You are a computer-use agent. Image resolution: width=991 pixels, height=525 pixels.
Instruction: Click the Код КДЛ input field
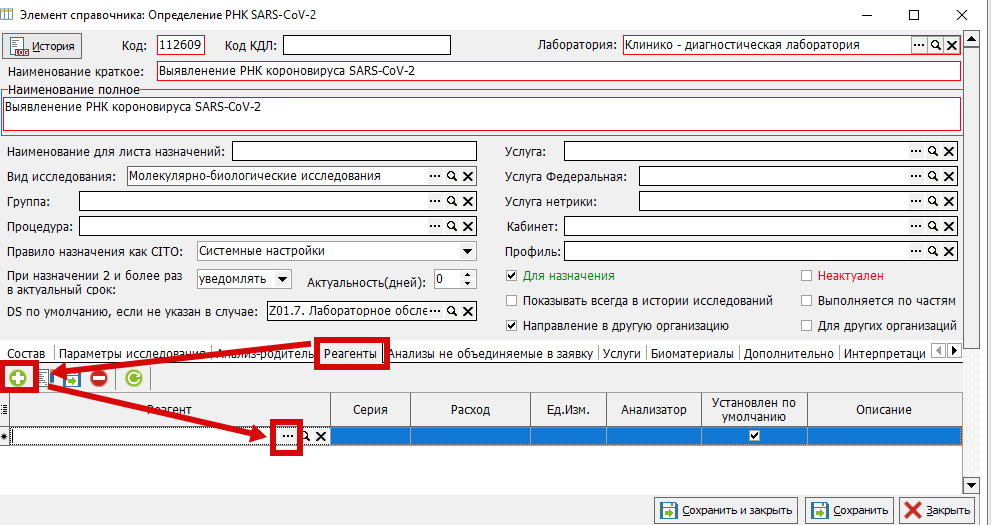368,45
